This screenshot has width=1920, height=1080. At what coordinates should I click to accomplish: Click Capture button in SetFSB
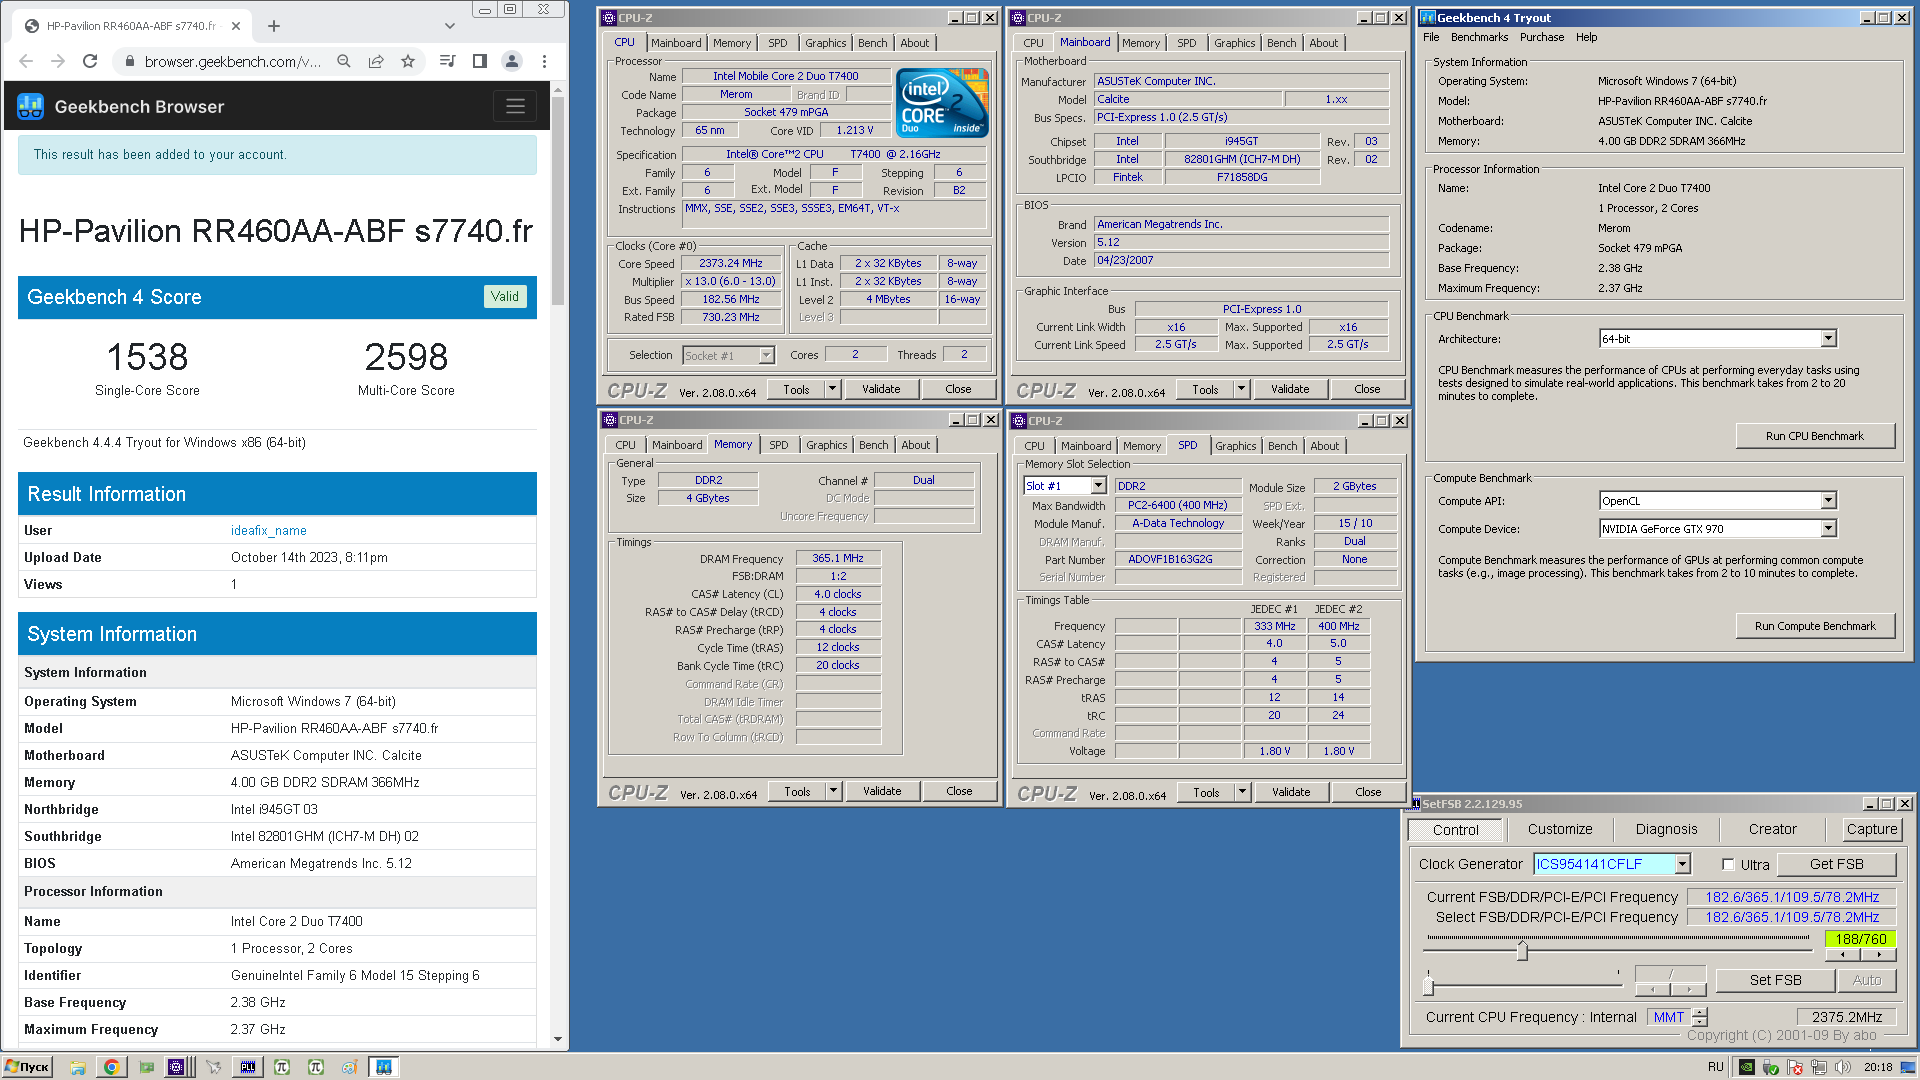click(1871, 829)
